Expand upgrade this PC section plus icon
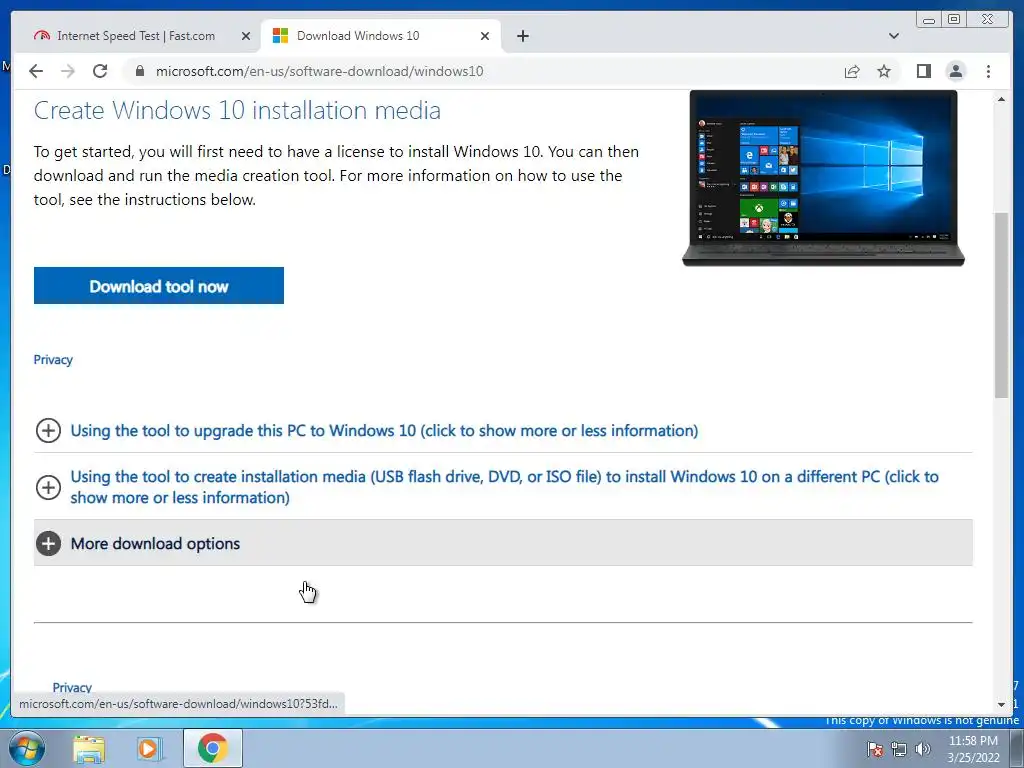 click(48, 430)
